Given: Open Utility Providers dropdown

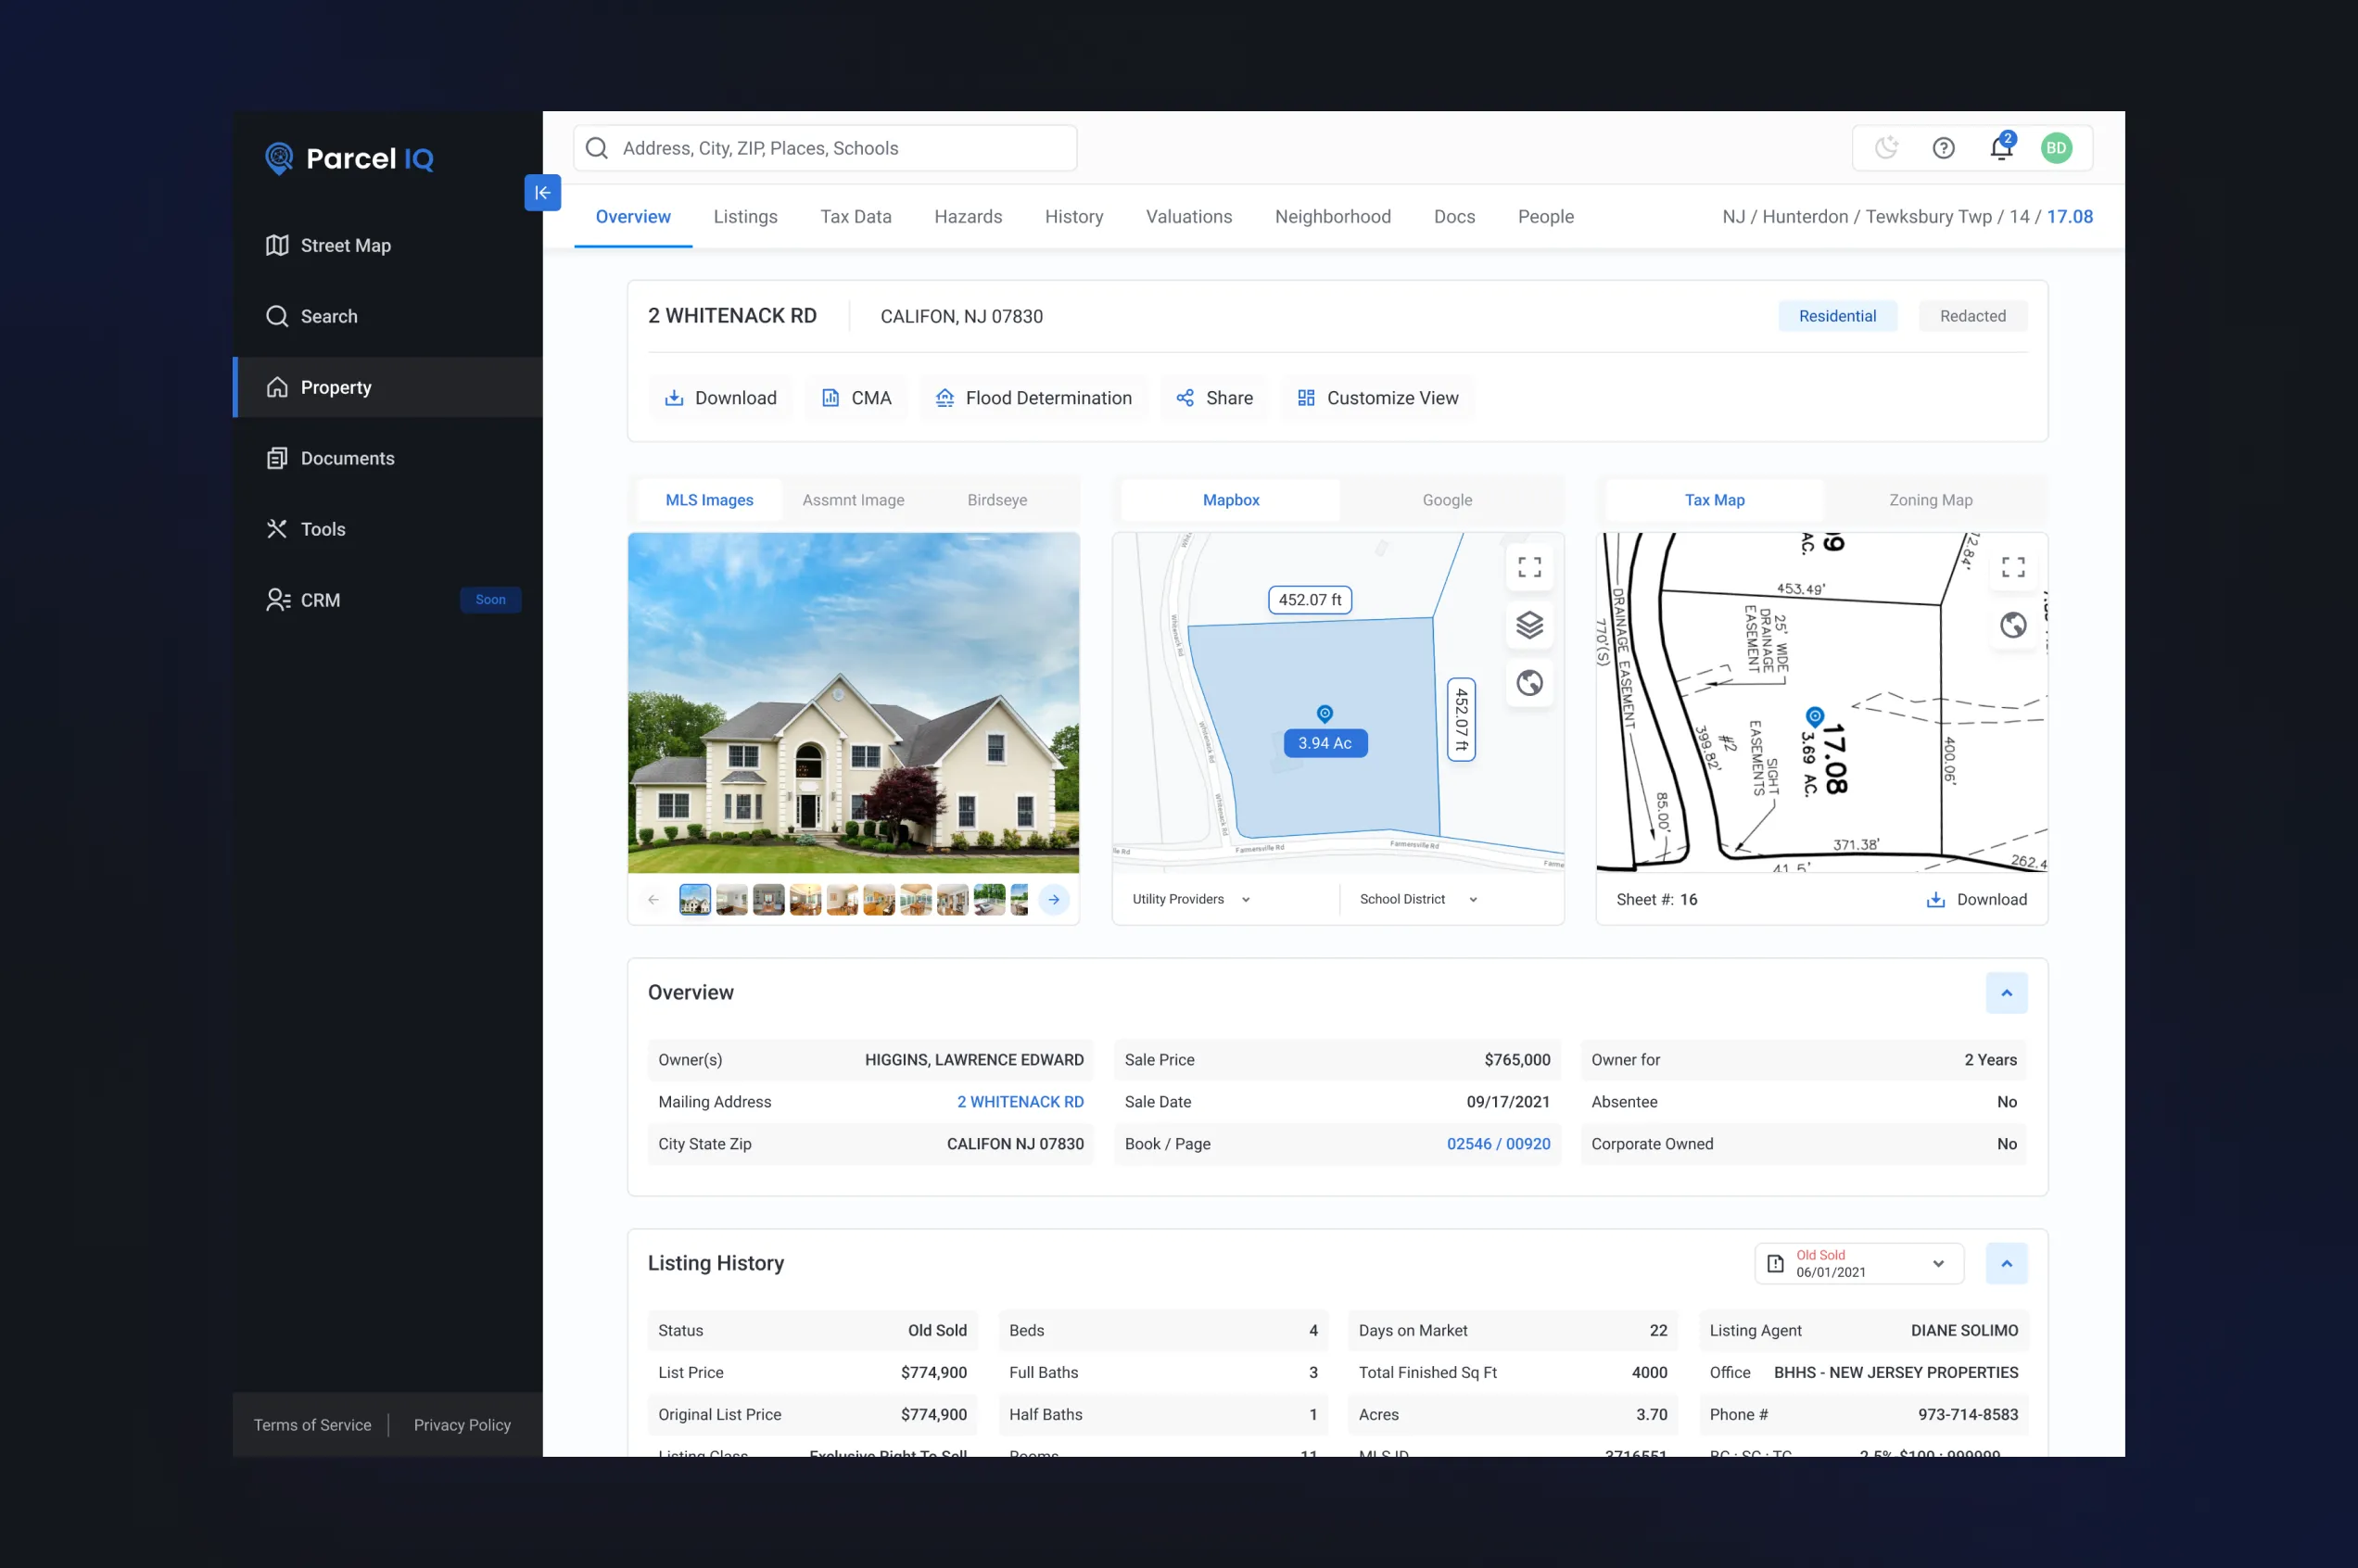Looking at the screenshot, I should pos(1190,899).
